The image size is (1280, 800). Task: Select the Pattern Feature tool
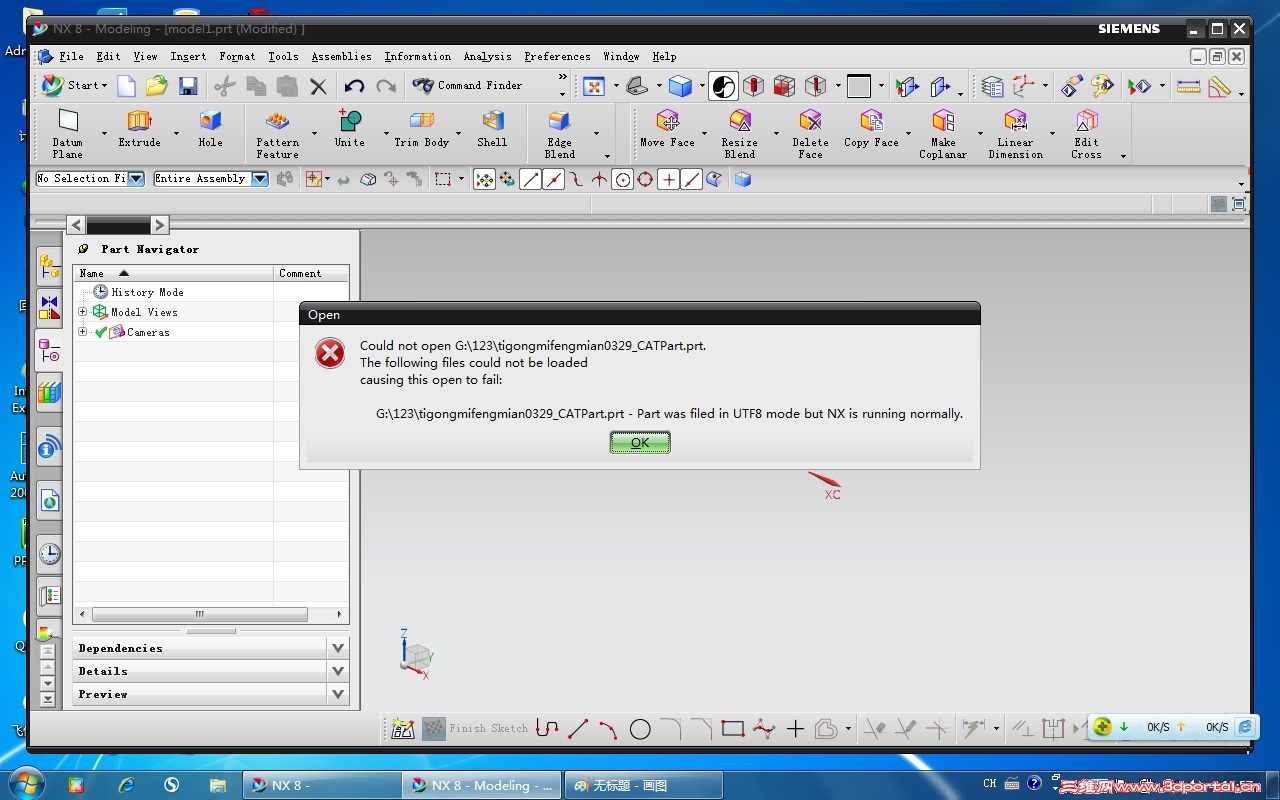[277, 134]
